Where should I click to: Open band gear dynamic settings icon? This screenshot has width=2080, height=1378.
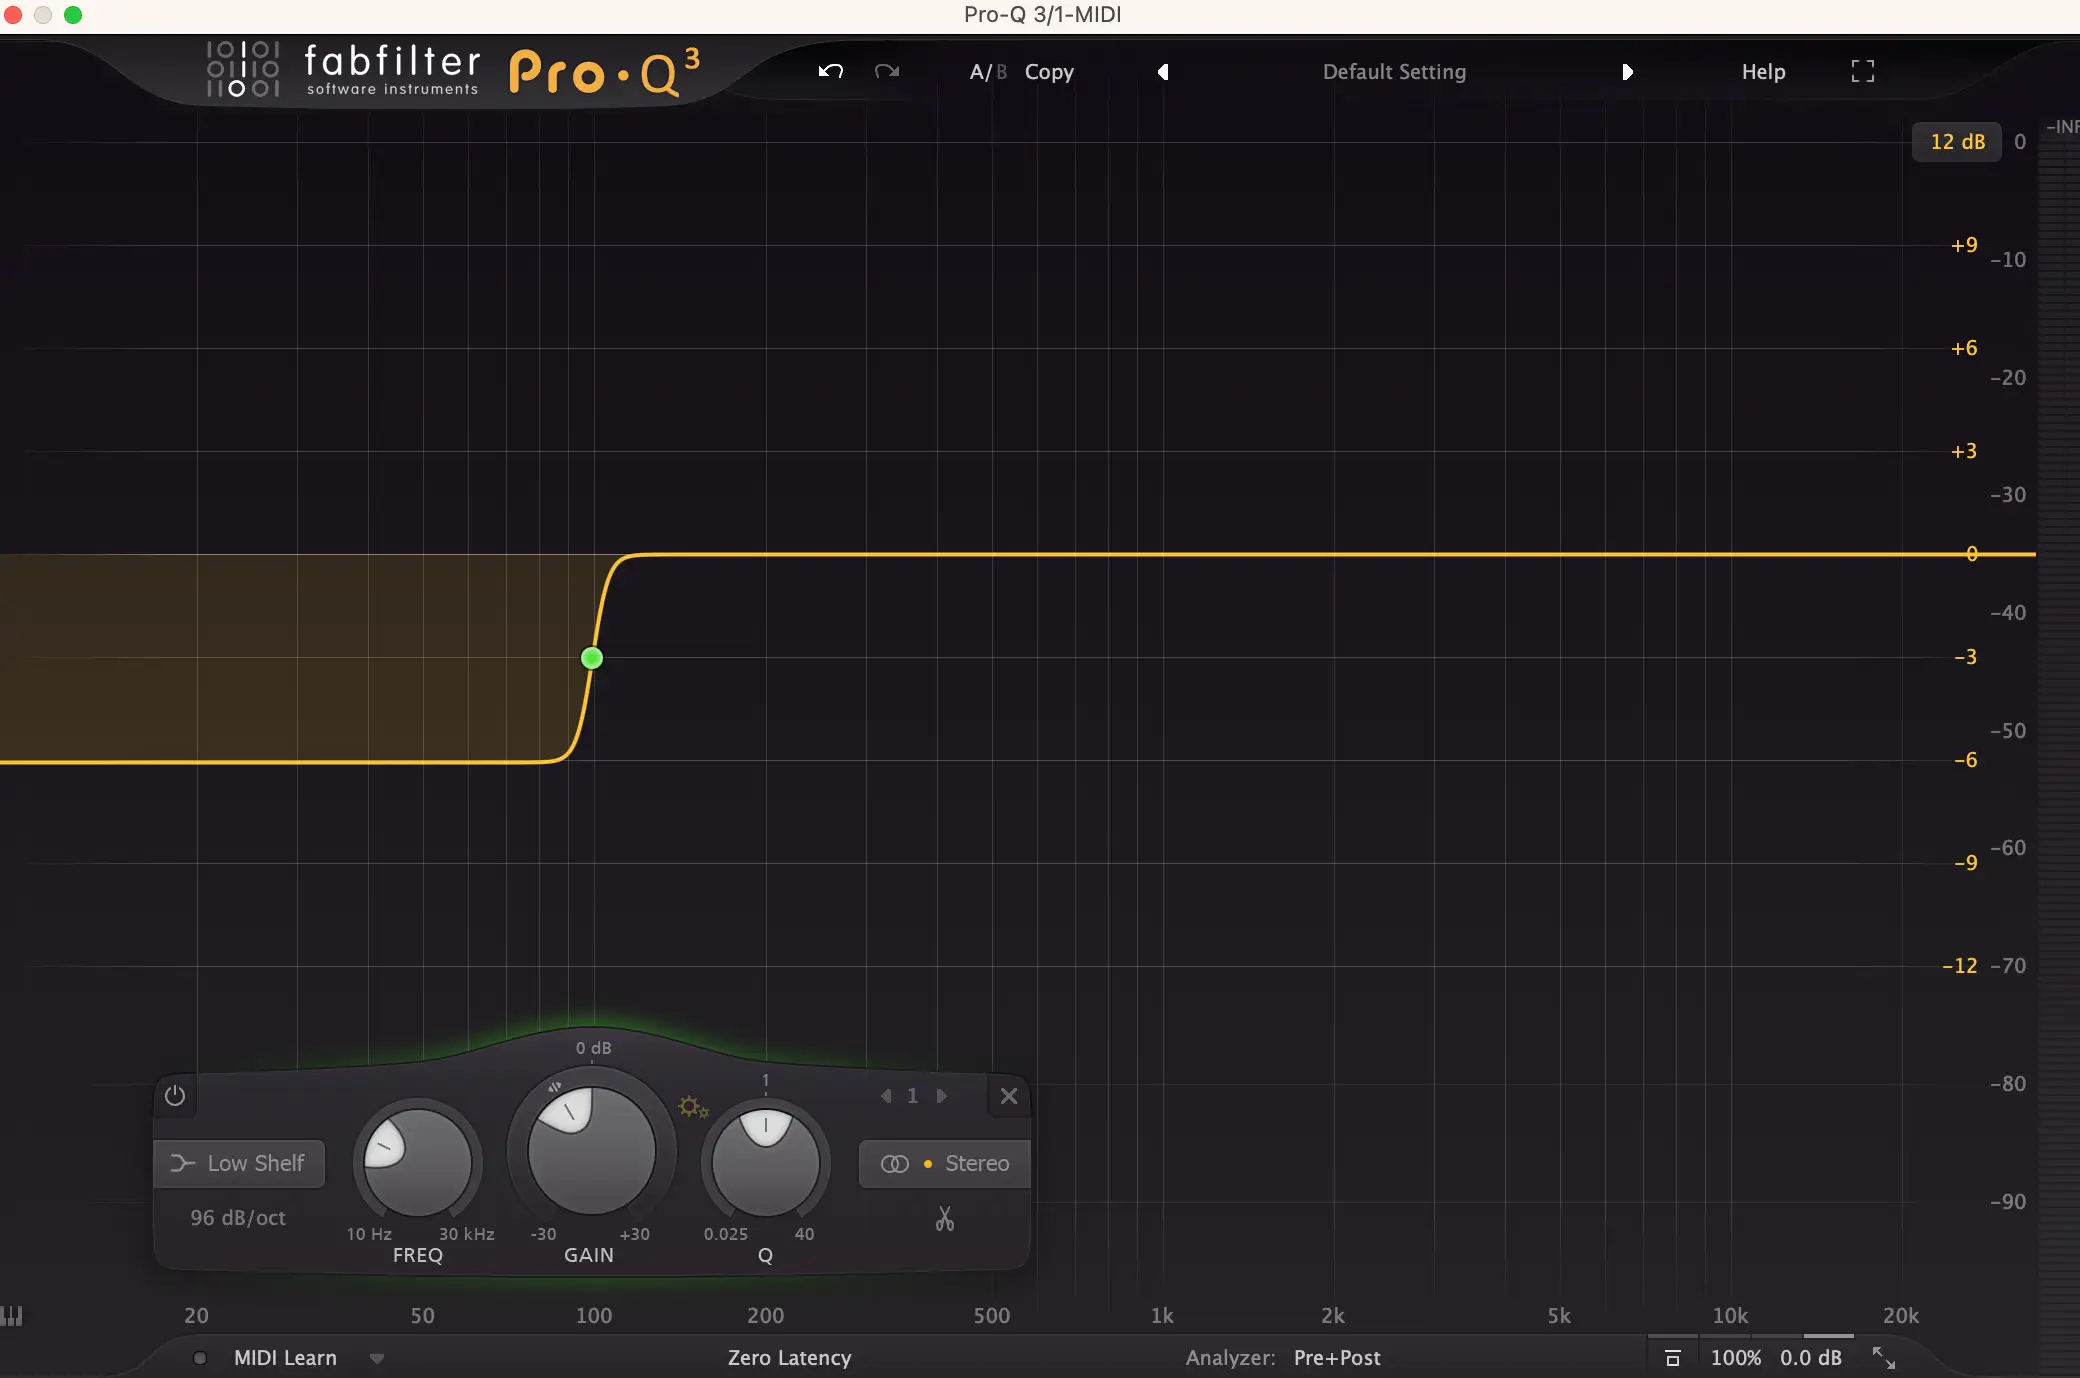[x=693, y=1107]
